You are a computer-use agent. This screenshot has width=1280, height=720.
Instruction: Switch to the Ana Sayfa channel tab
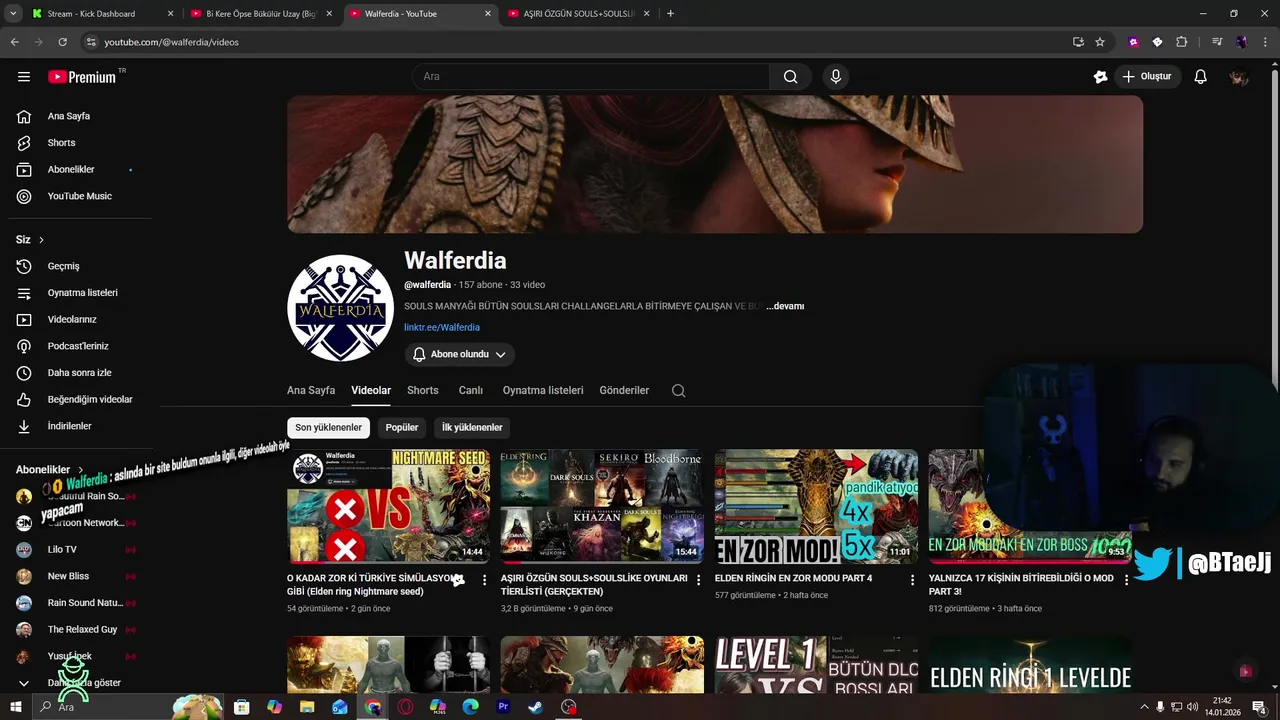(x=311, y=390)
